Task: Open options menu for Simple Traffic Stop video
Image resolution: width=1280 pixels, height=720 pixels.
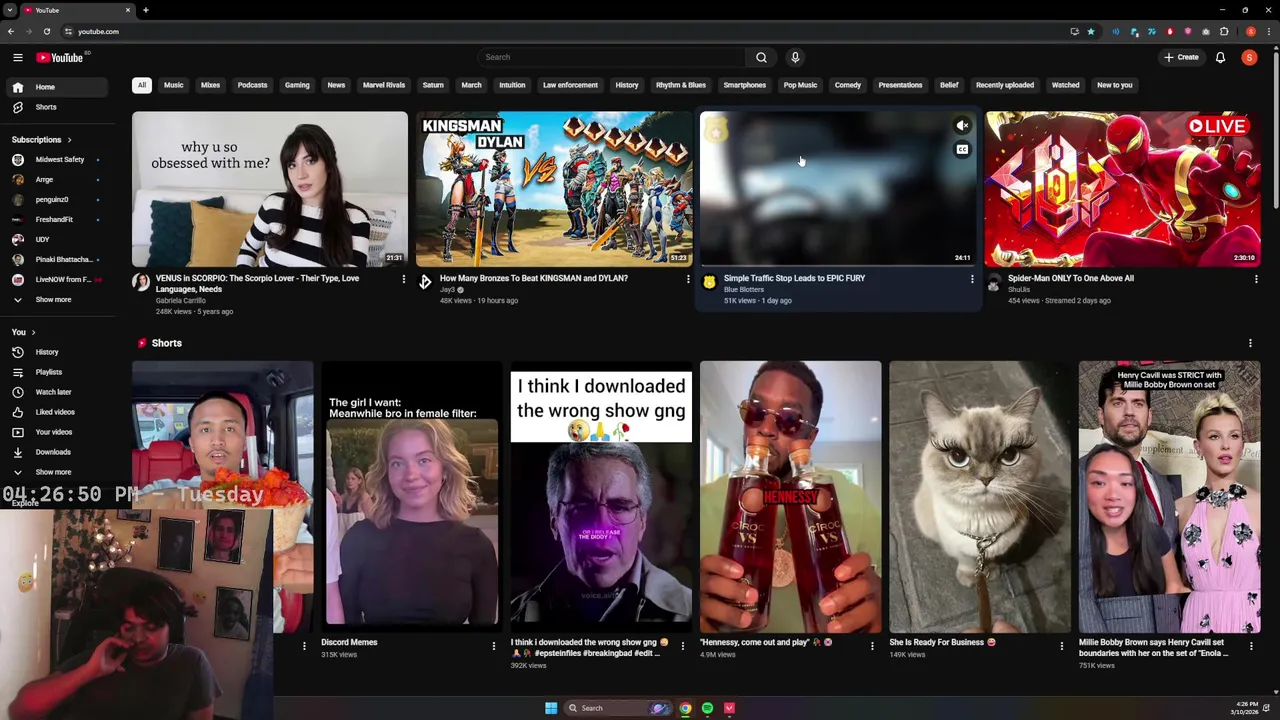Action: [972, 279]
